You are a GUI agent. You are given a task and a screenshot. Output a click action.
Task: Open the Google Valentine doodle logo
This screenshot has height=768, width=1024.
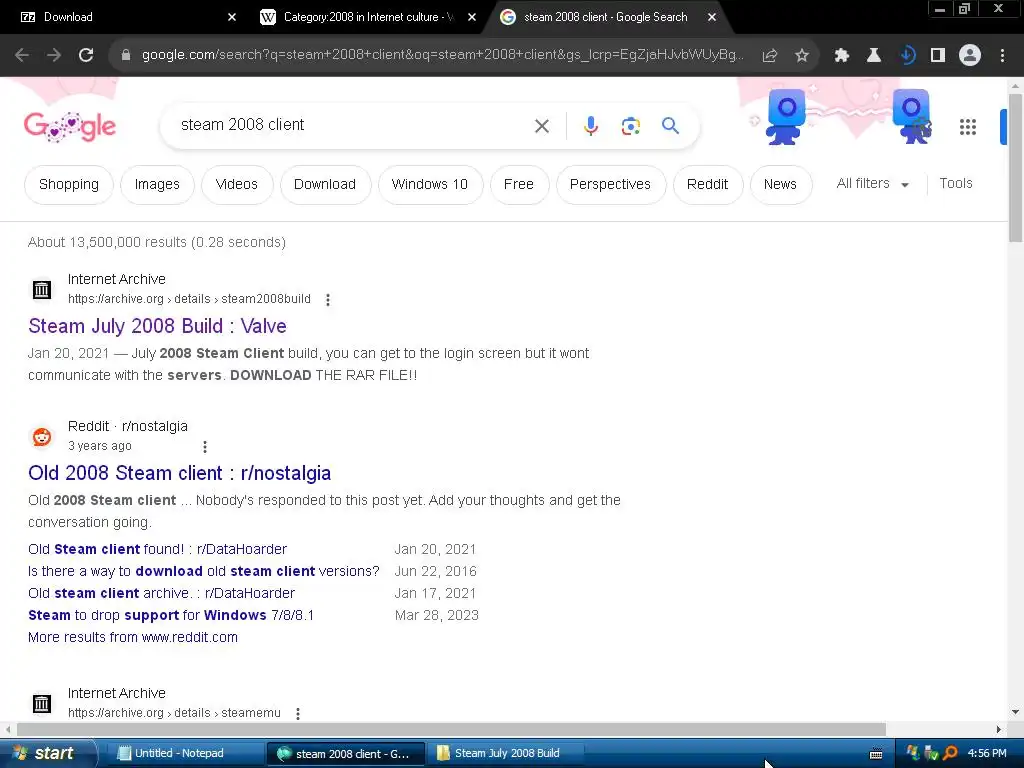point(70,127)
